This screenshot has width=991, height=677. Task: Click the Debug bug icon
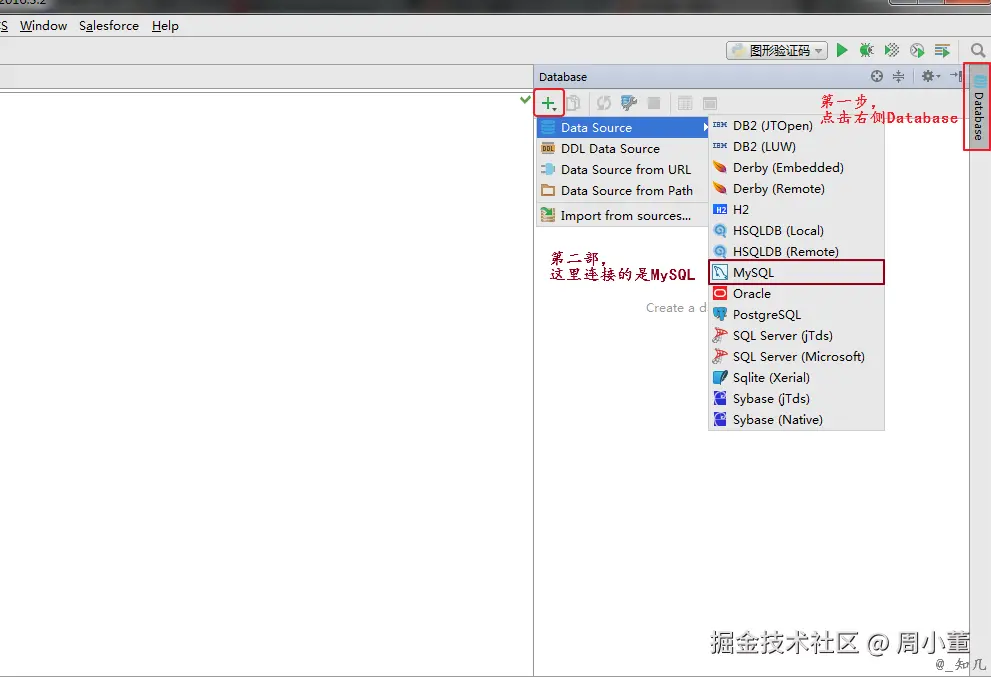click(866, 50)
